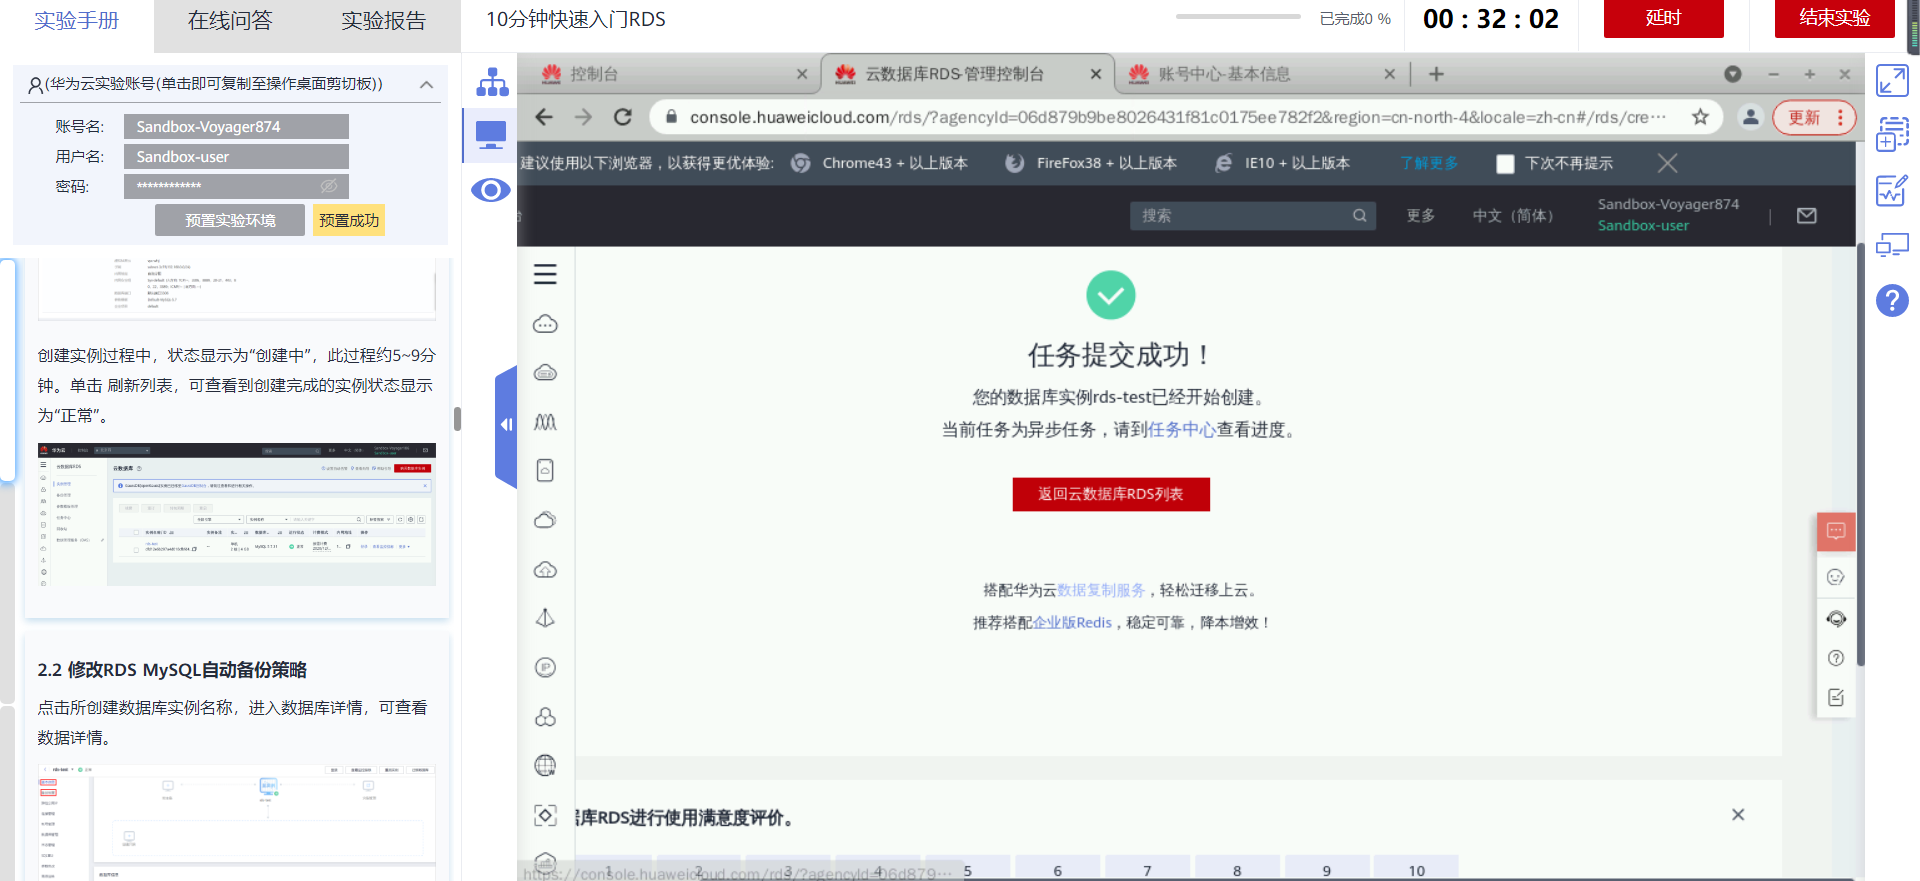Open the smiley satisfaction icon
The height and width of the screenshot is (881, 1920).
1836,577
